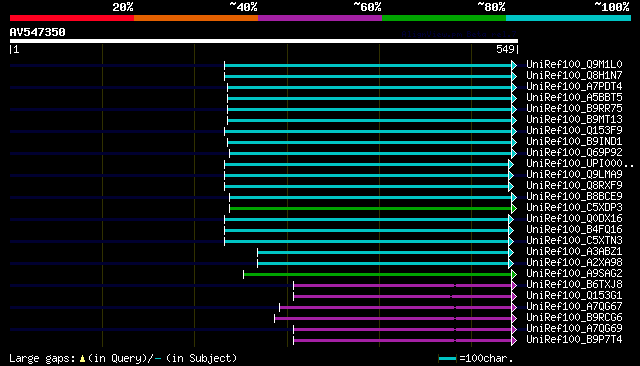Viewport: 640px width, 366px height.
Task: Click the arrowhead ending the Q9M1L0 alignment bar
Action: point(514,65)
